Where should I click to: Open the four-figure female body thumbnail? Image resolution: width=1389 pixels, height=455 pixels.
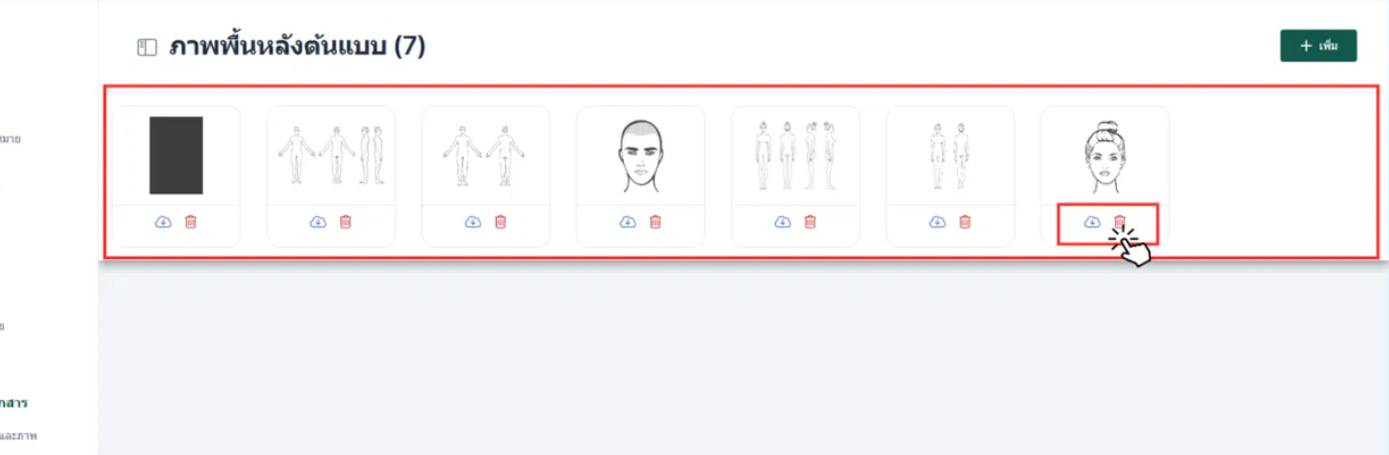click(x=796, y=156)
